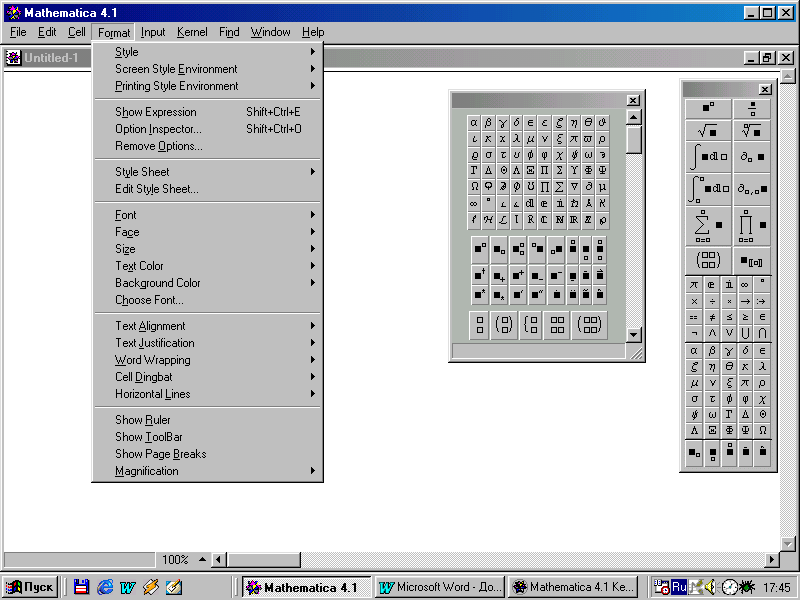800x600 pixels.
Task: Insert the column vector in parentheses template
Action: 504,324
